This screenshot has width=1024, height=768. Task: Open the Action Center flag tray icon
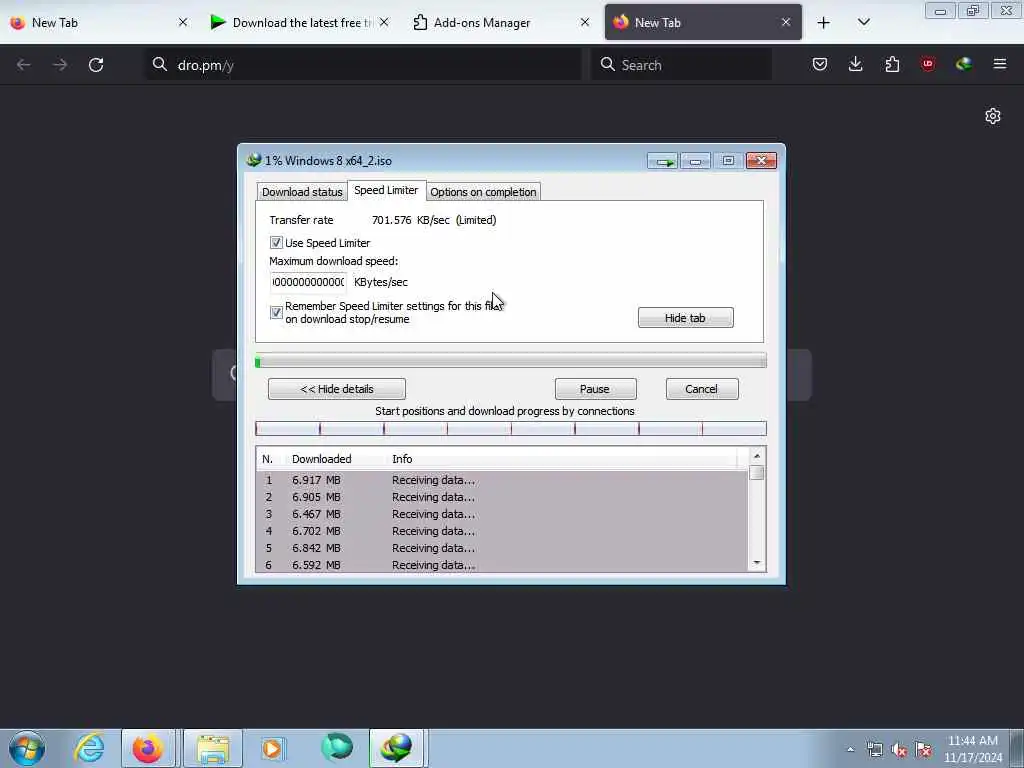pyautogui.click(x=923, y=750)
